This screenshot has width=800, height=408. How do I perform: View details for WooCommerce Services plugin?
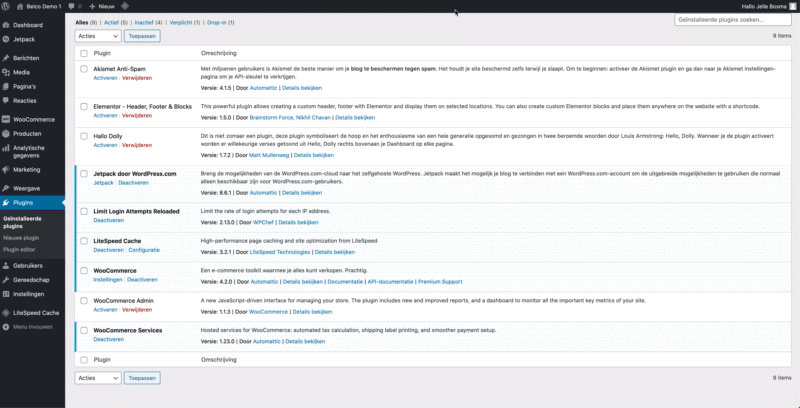tap(305, 342)
